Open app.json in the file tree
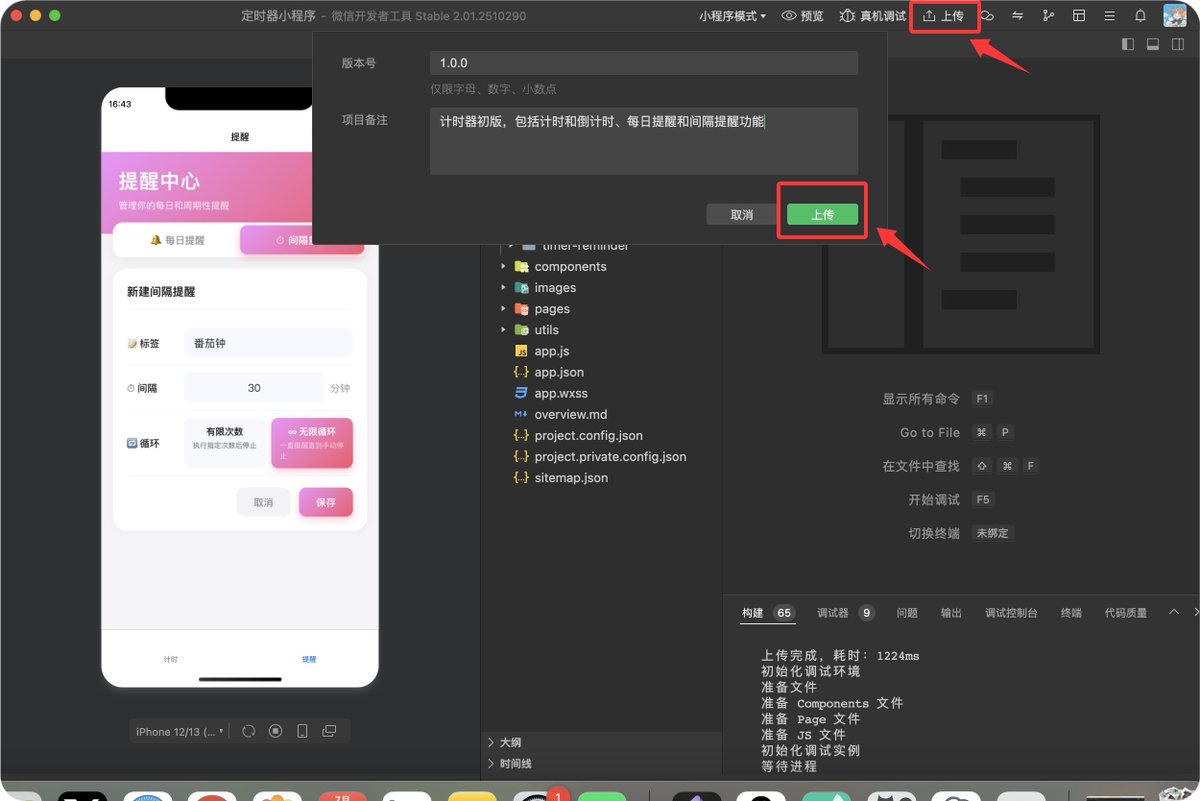The height and width of the screenshot is (801, 1200). (x=559, y=372)
